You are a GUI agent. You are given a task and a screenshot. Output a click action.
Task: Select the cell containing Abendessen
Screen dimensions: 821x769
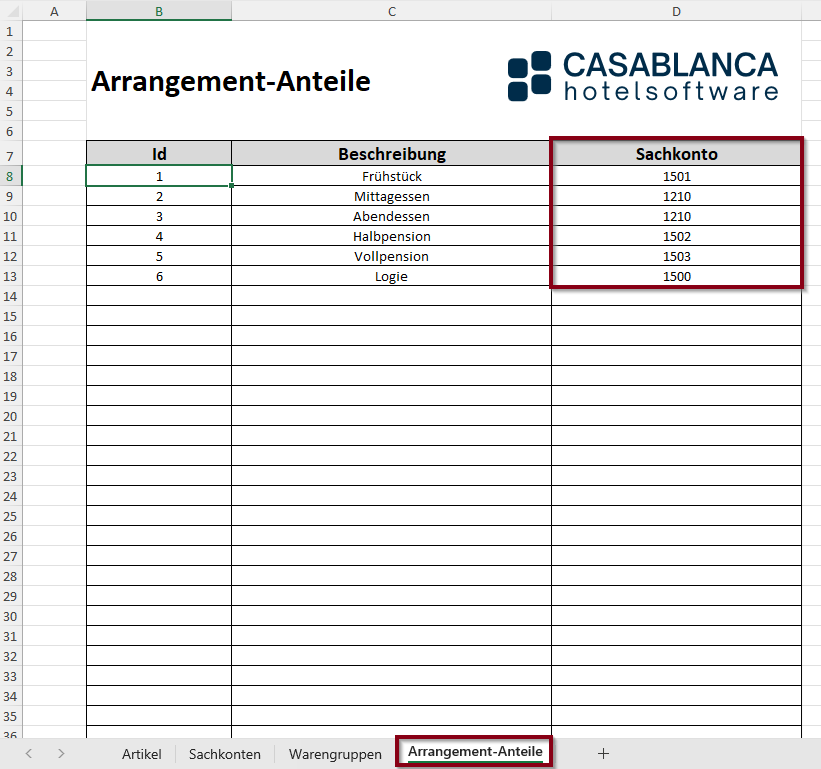point(392,216)
